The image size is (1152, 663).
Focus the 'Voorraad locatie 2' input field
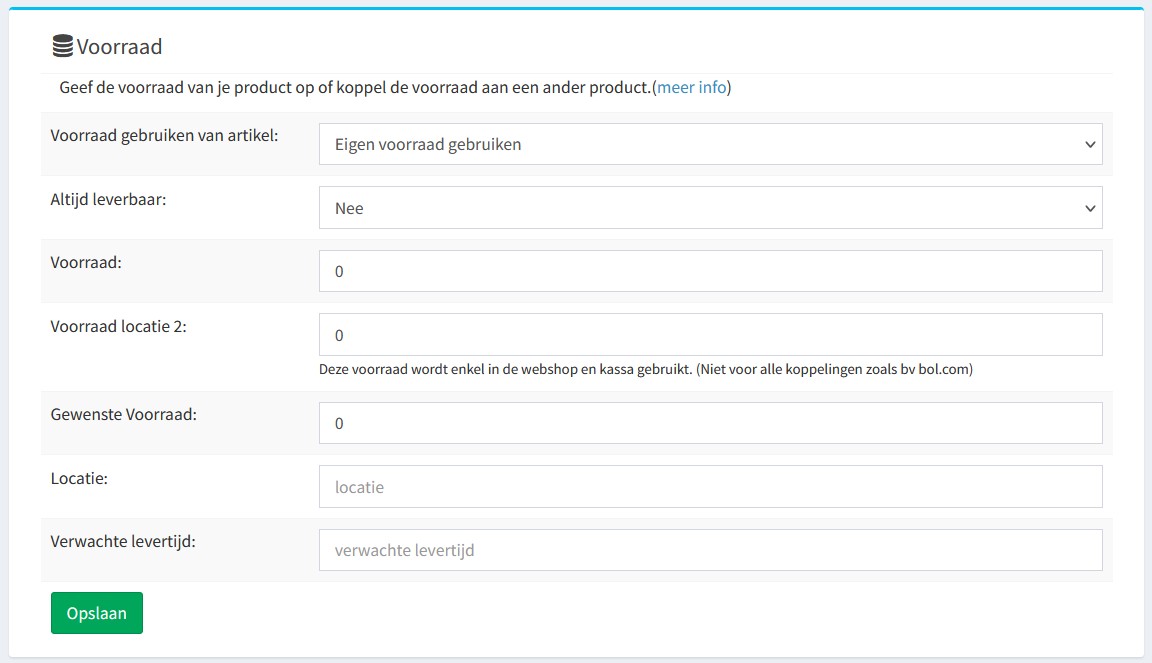[710, 334]
